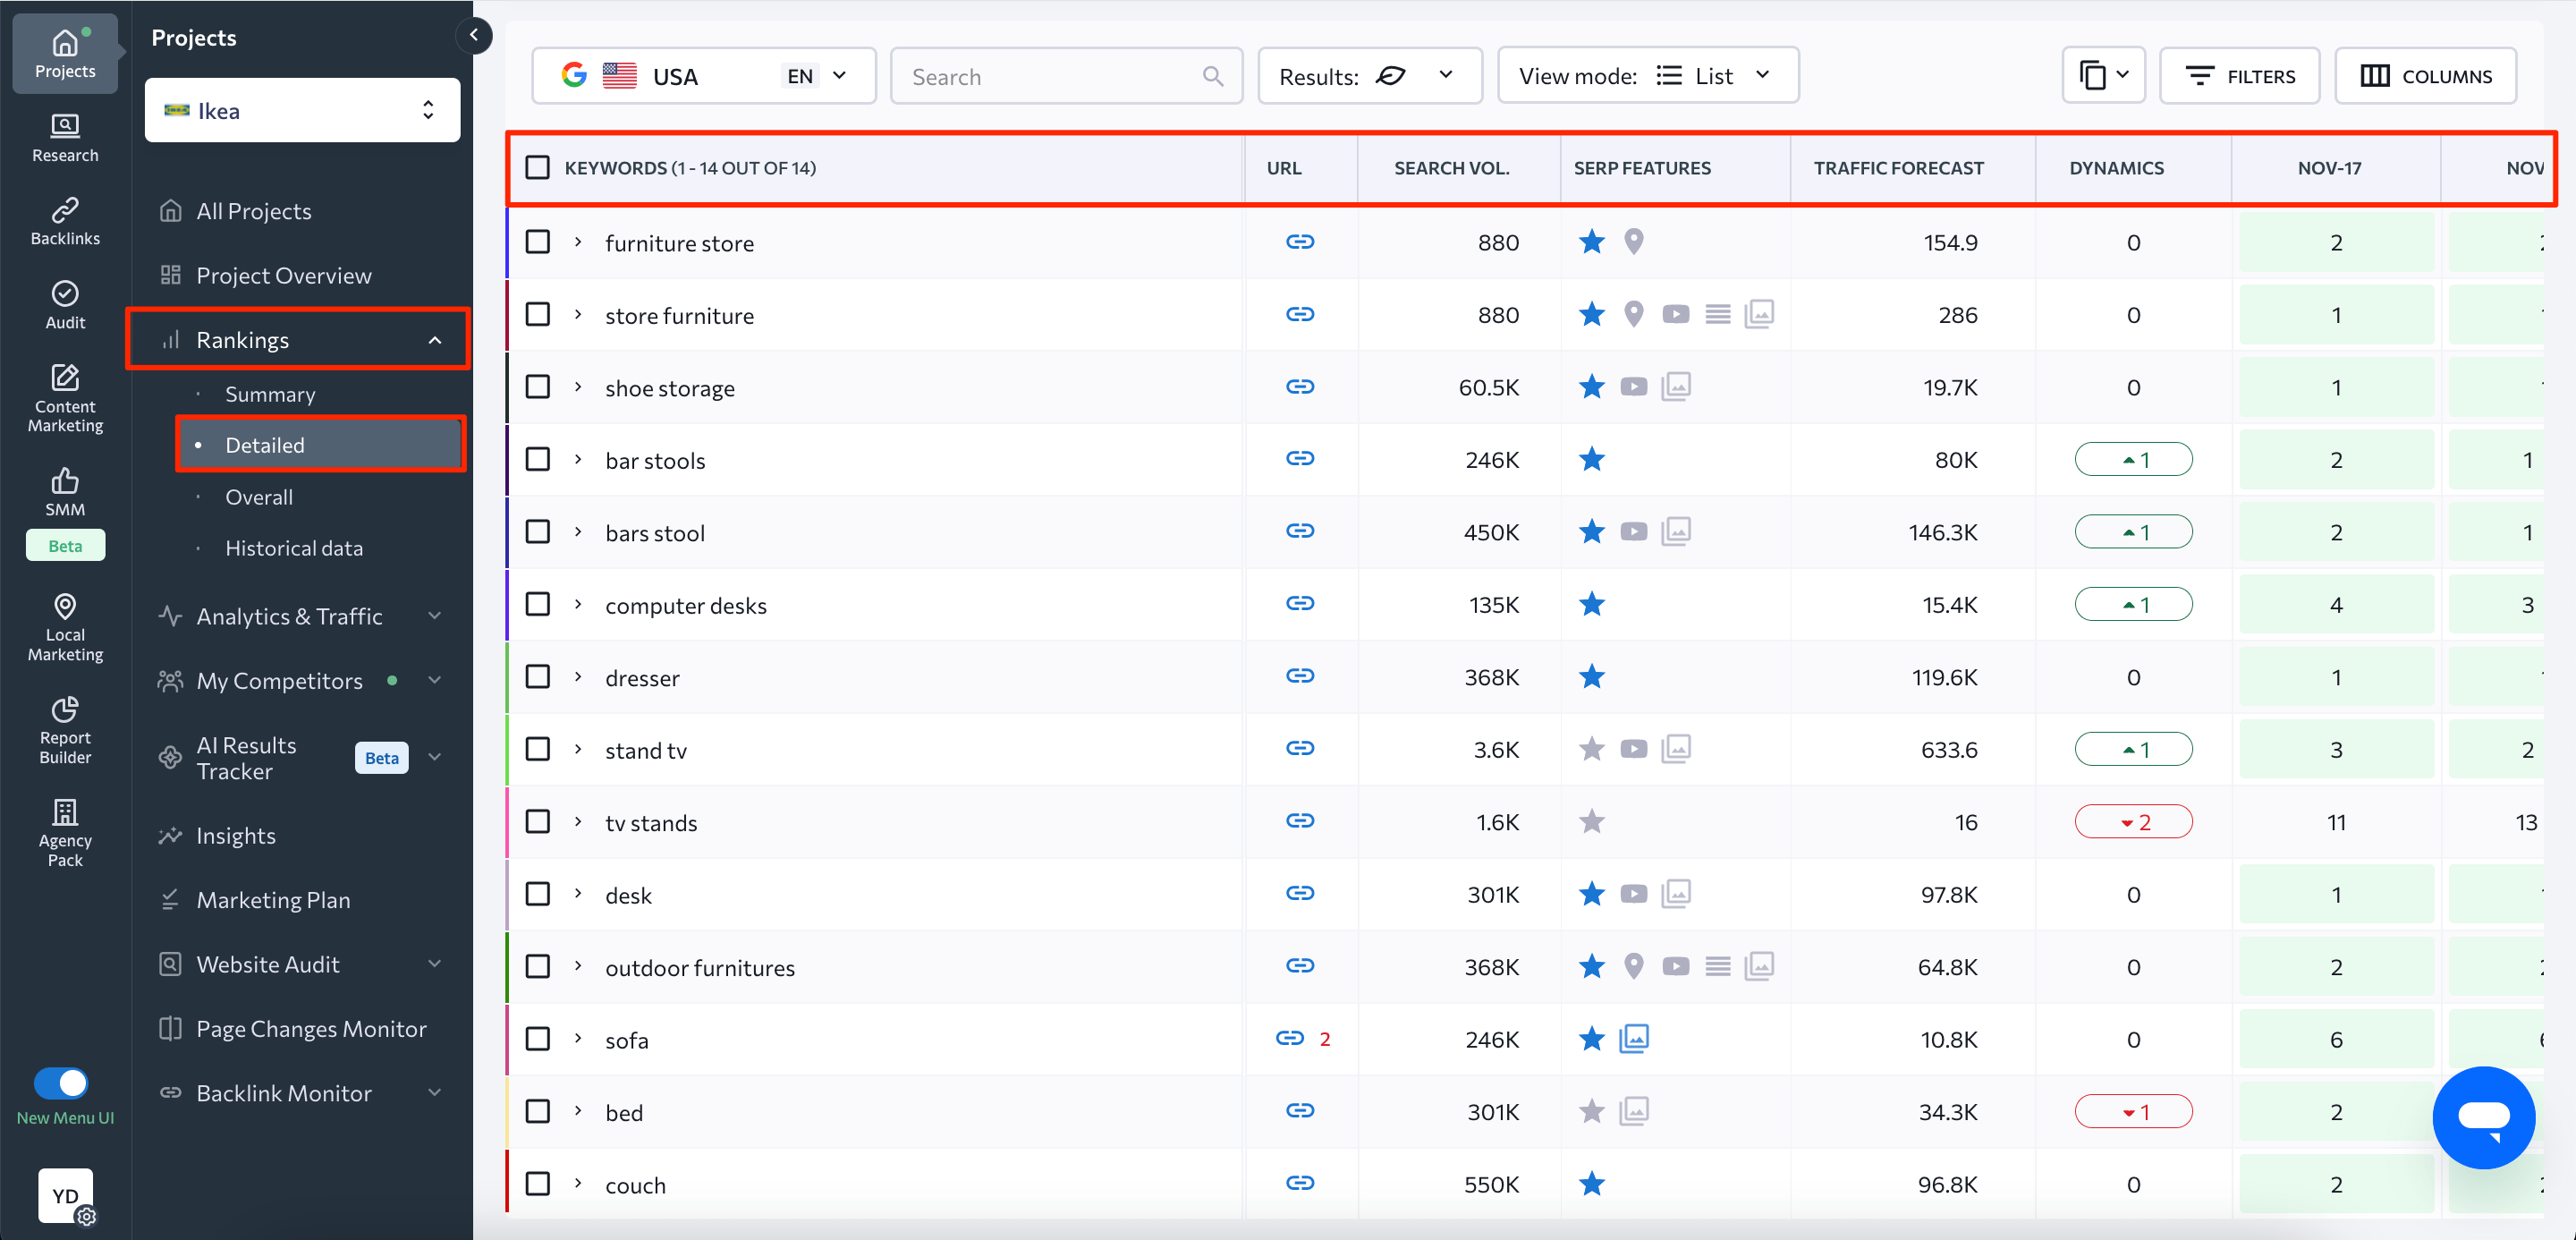Image resolution: width=2576 pixels, height=1240 pixels.
Task: Click the copy icon dropdown
Action: click(x=2103, y=76)
